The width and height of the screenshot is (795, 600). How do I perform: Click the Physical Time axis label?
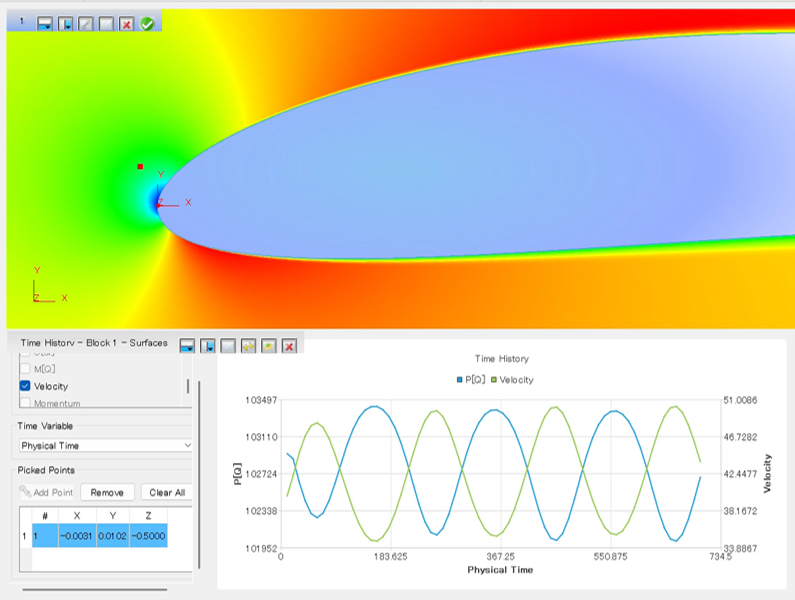500,570
